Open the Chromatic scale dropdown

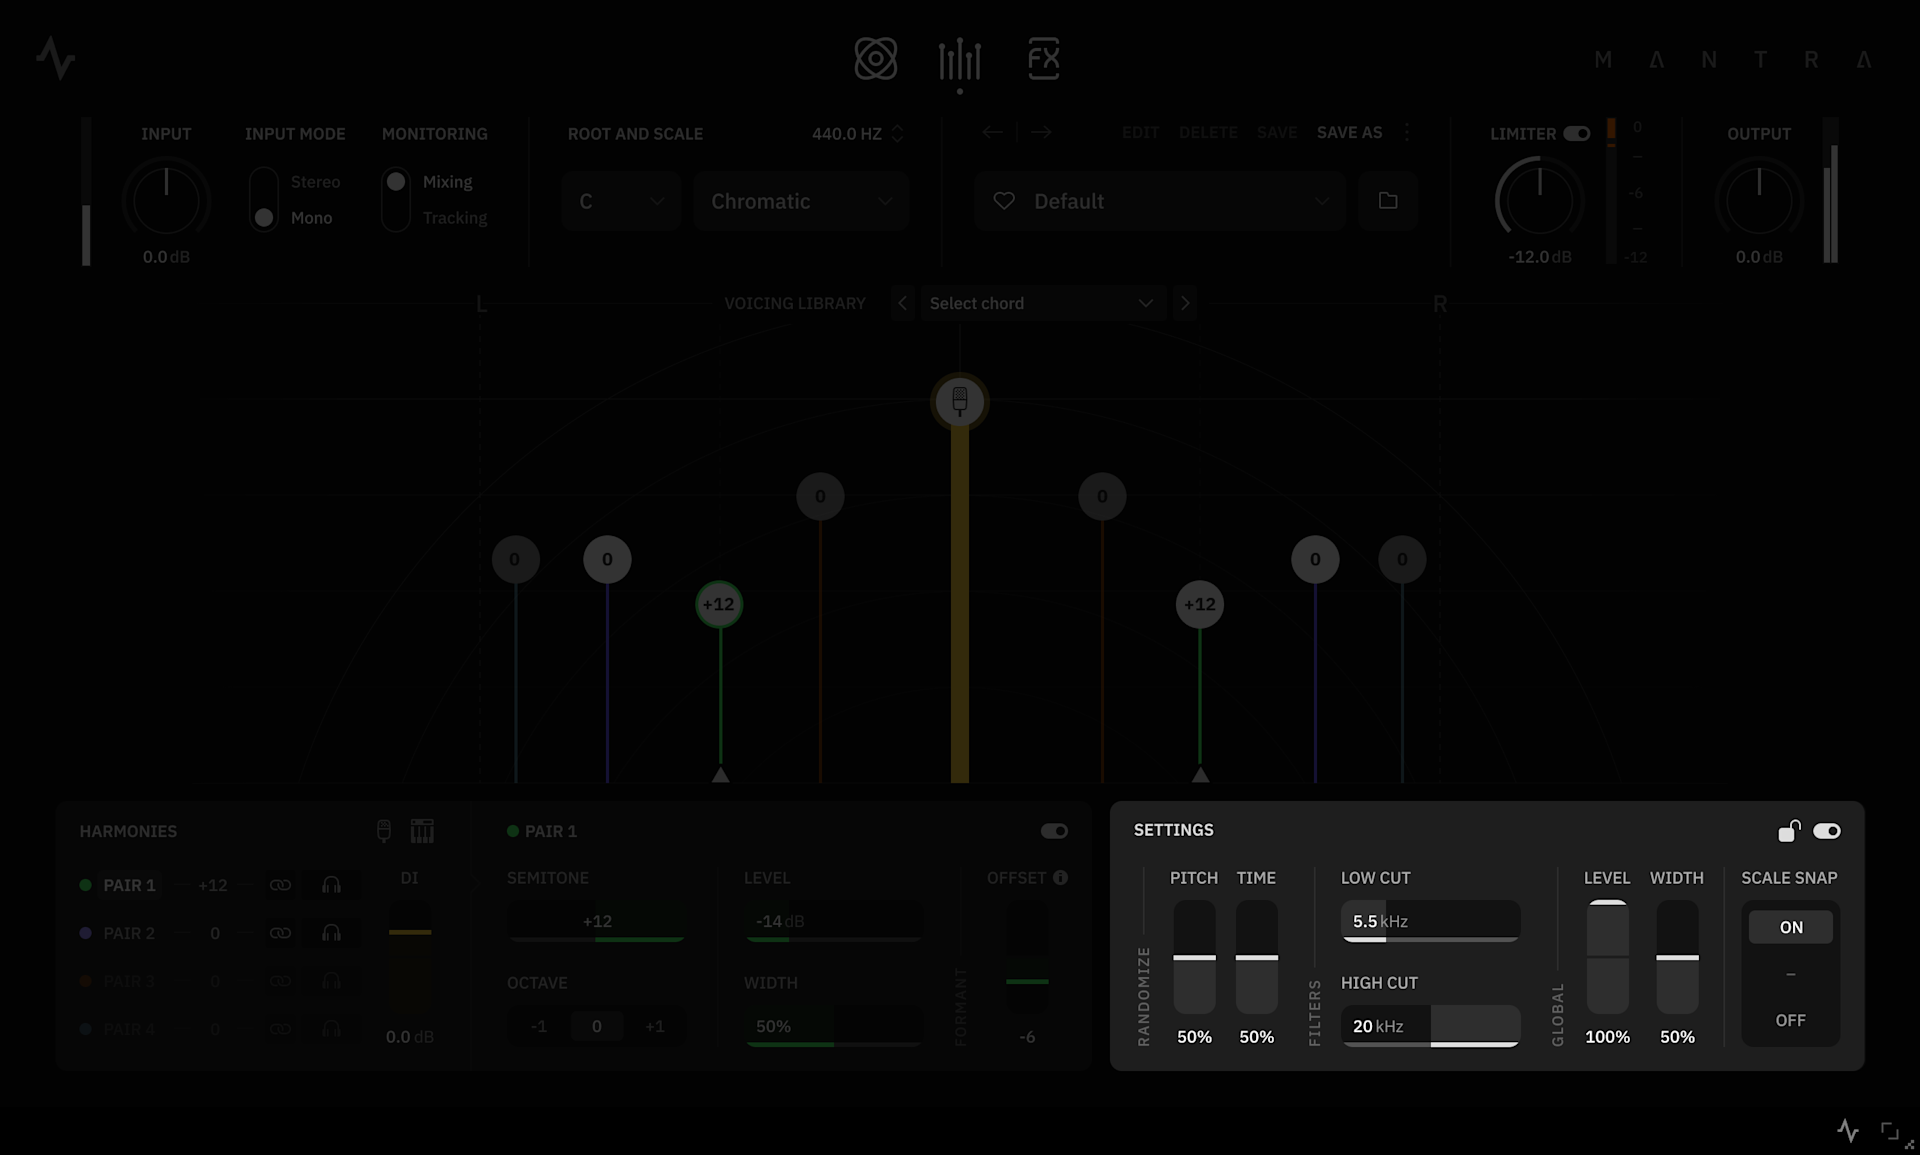[801, 201]
